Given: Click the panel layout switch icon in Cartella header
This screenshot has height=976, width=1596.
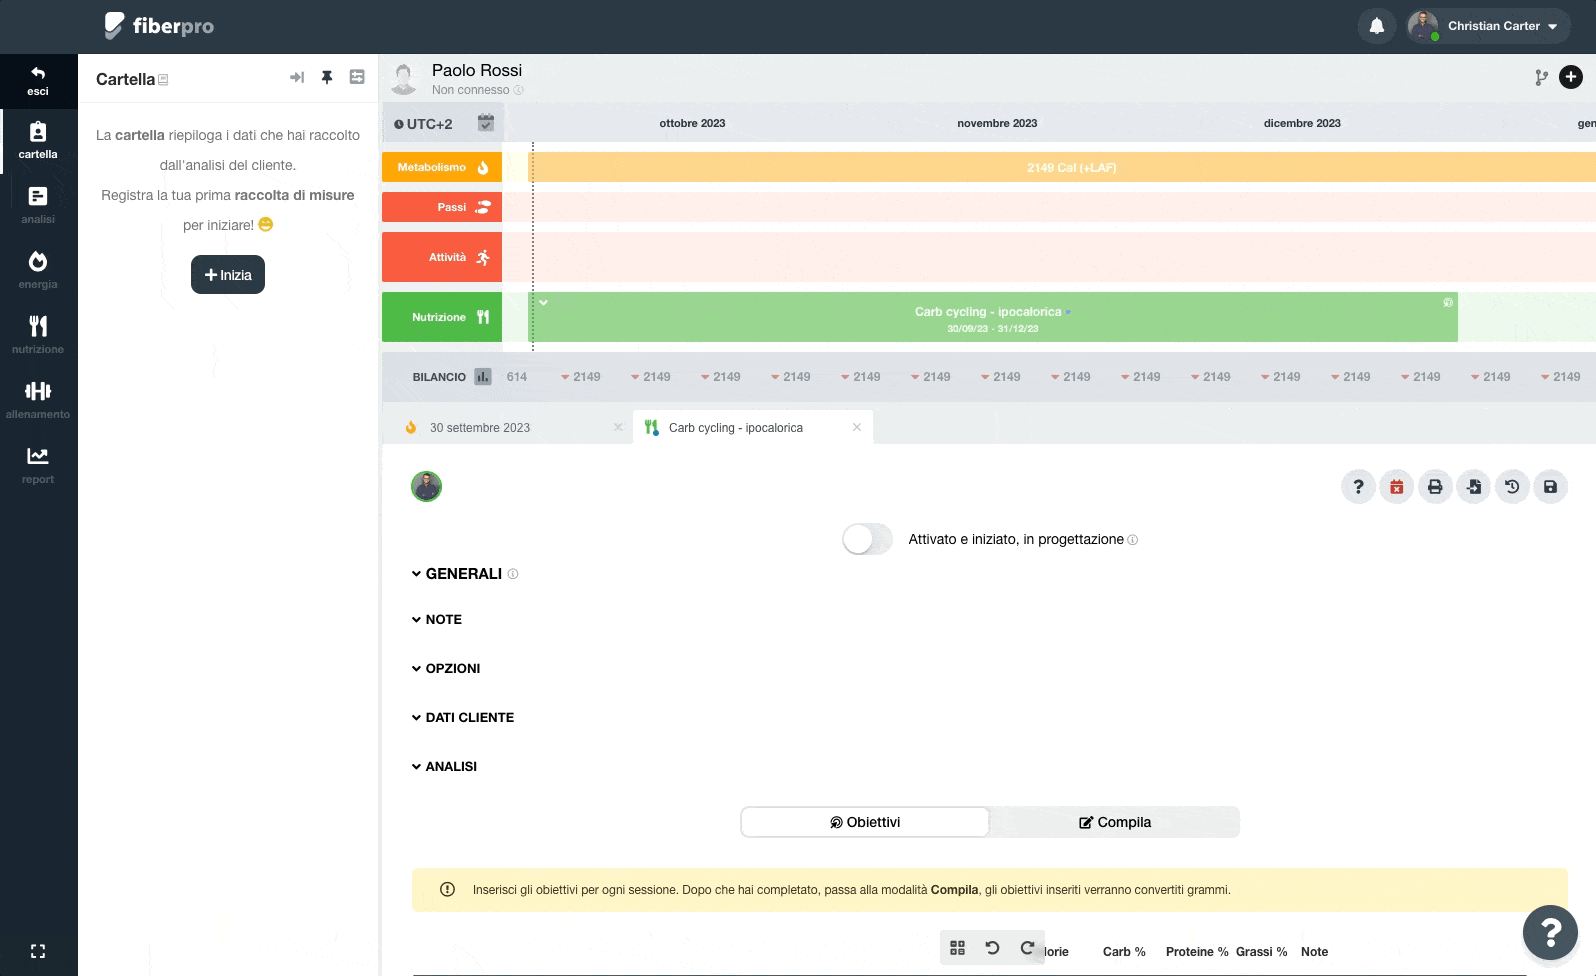Looking at the screenshot, I should pos(357,77).
